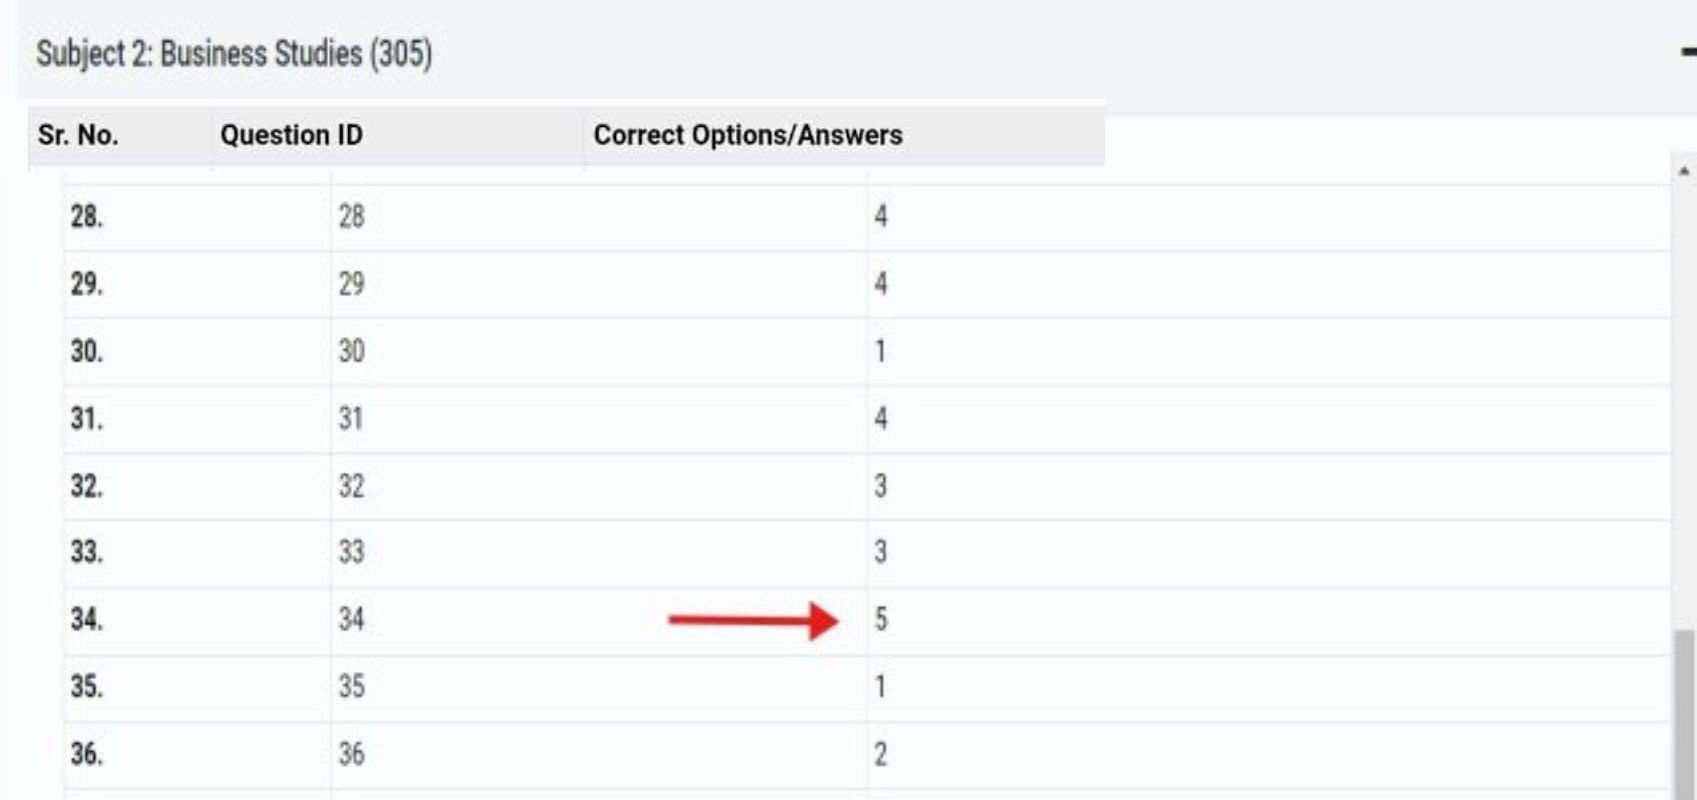Click the Correct Options/Answers column header
The height and width of the screenshot is (800, 1697).
pyautogui.click(x=747, y=135)
